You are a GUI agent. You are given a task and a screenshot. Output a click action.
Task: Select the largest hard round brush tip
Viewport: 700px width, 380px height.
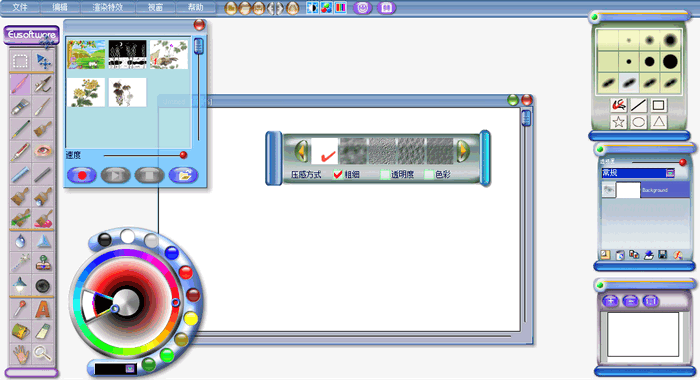click(670, 62)
